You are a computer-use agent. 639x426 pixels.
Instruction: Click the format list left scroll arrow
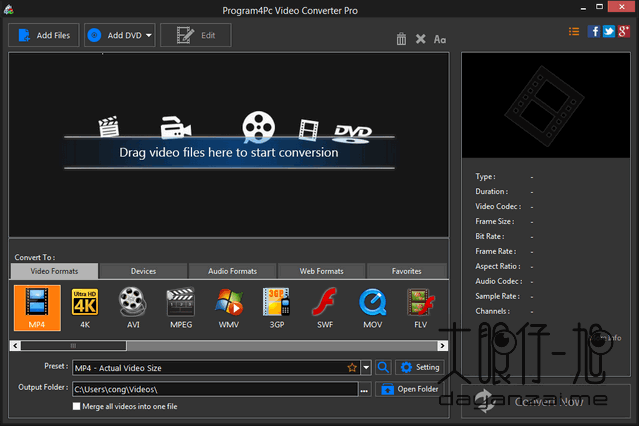point(15,346)
